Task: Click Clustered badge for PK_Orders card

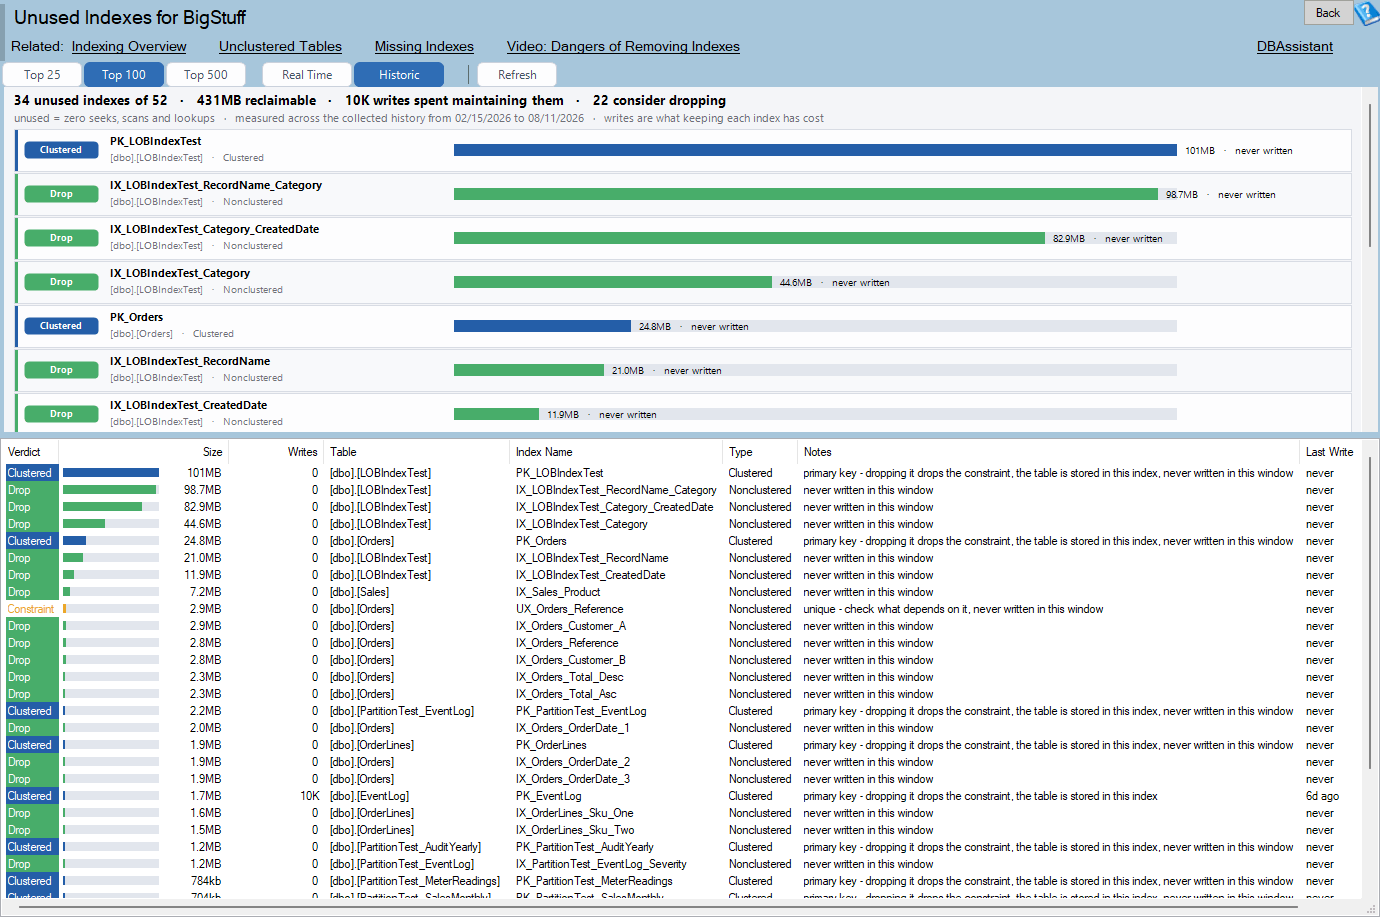Action: (x=61, y=326)
